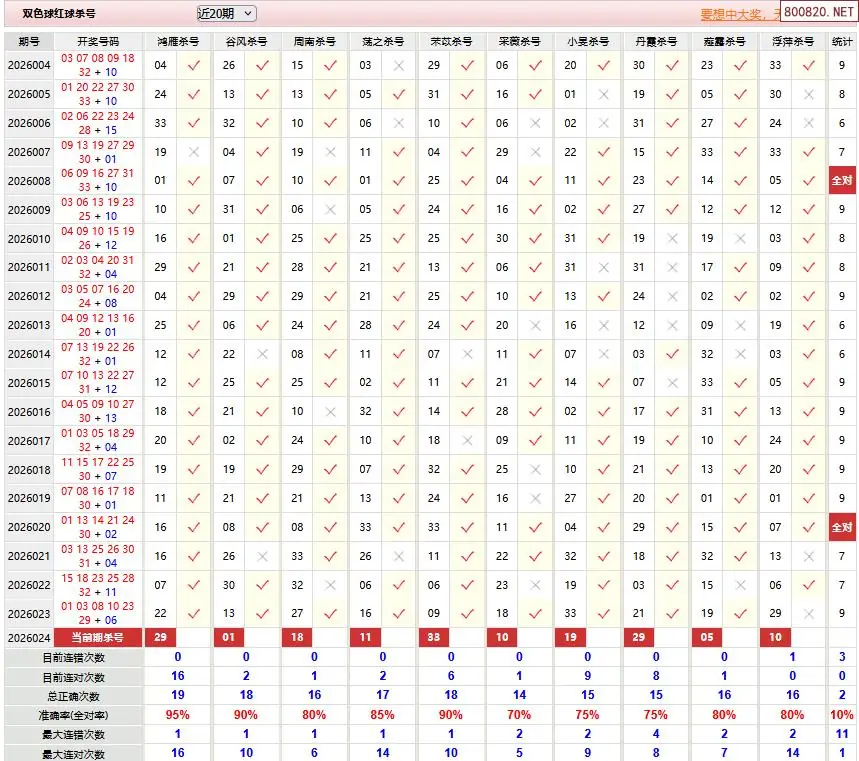
Task: Select the 开奖号码 column header
Action: tap(98, 41)
